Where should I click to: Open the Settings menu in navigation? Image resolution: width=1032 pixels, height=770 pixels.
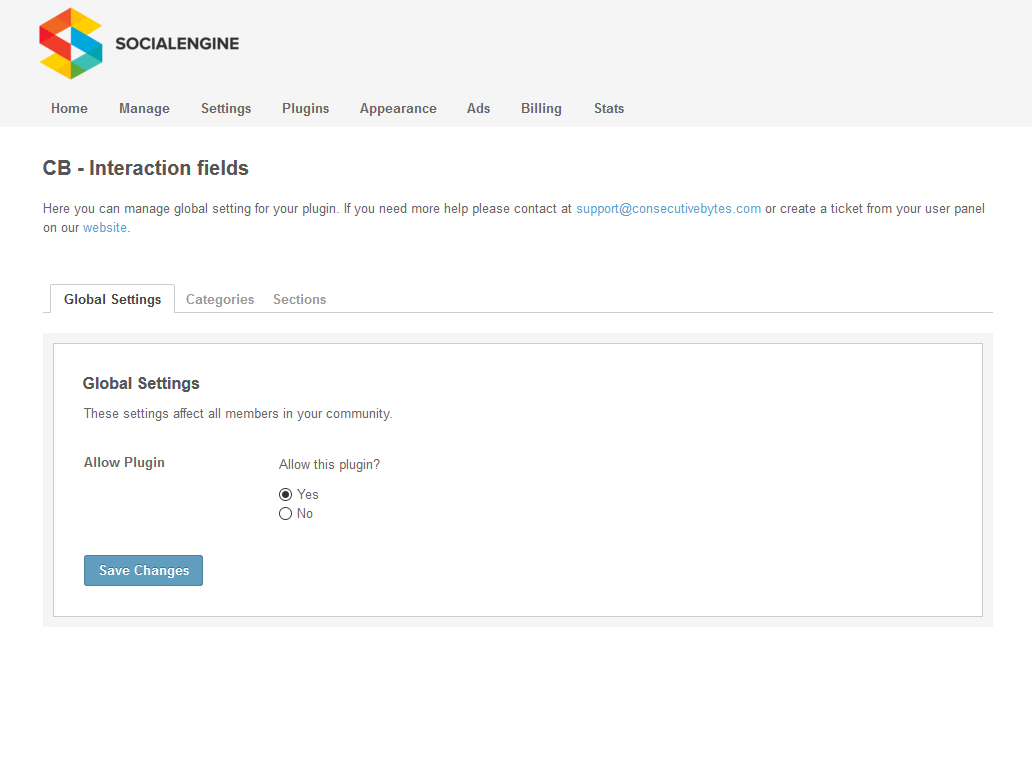tap(226, 108)
